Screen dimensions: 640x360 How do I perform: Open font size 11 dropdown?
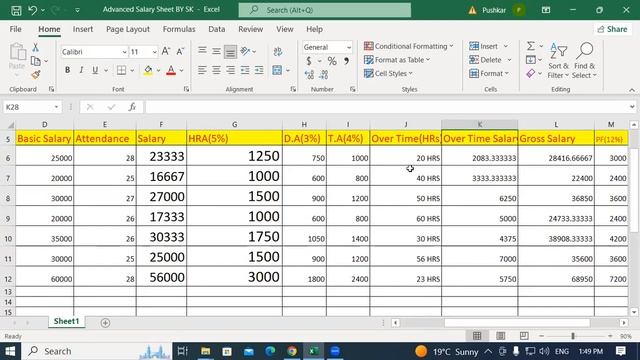[154, 52]
